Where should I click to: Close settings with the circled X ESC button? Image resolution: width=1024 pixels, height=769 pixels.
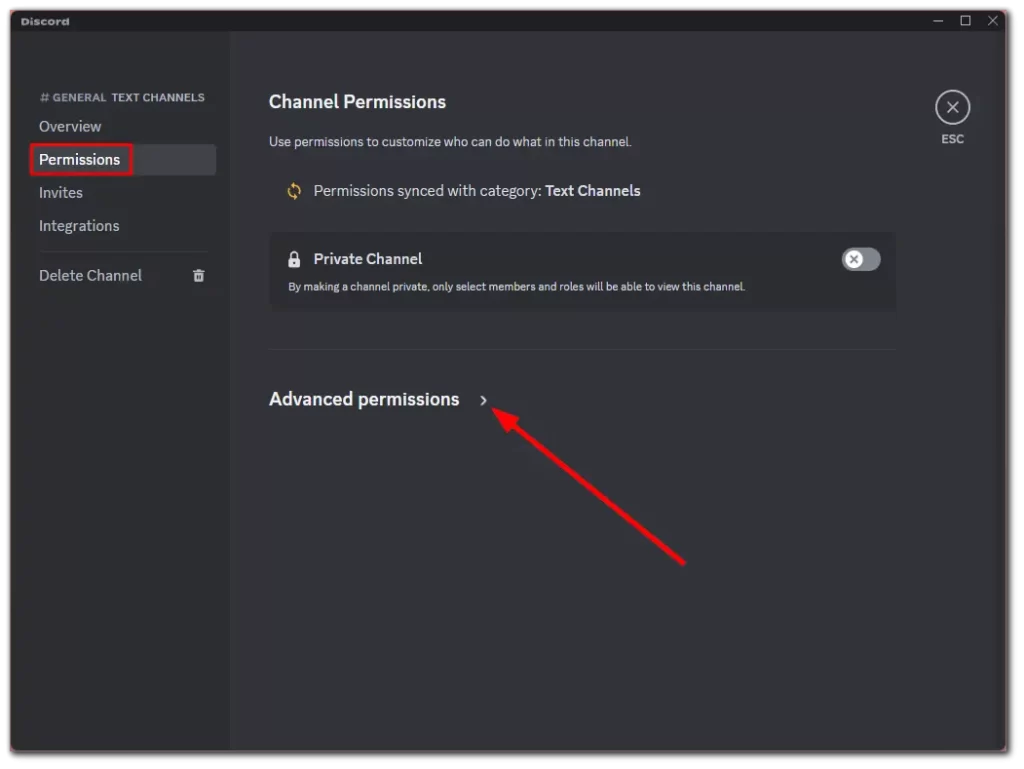click(952, 108)
